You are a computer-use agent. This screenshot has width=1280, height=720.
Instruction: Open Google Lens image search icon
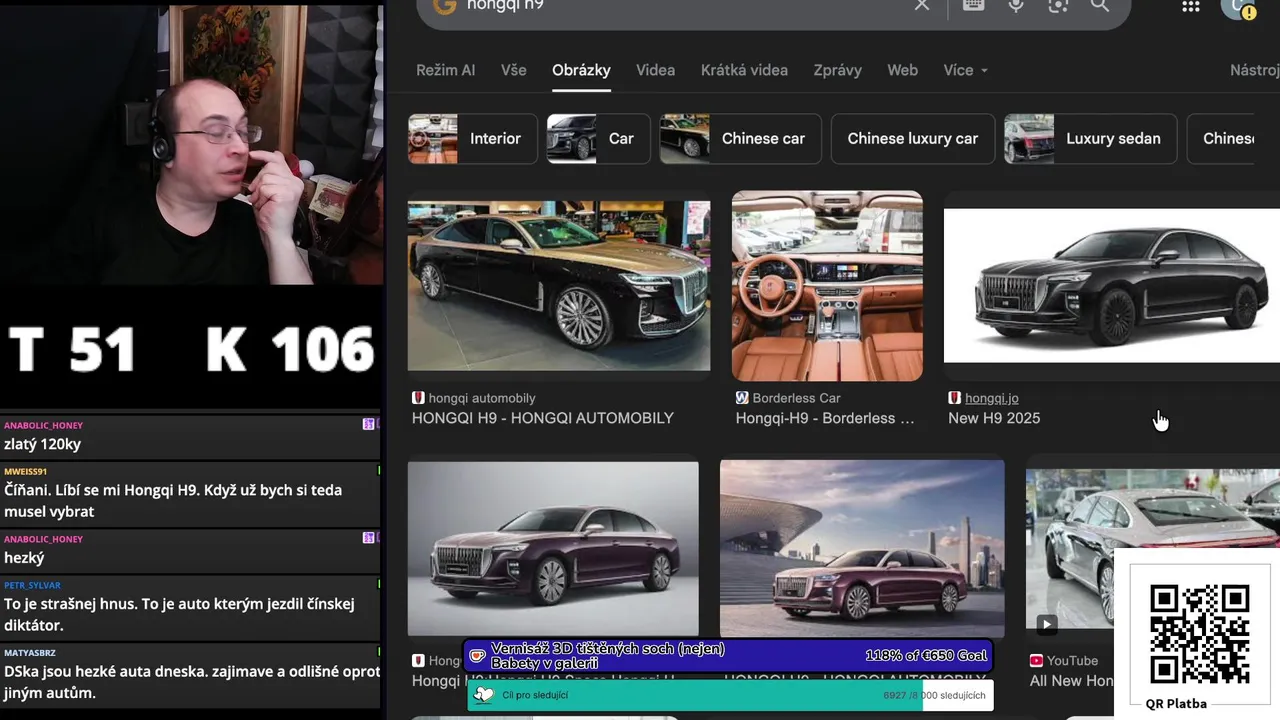pos(1058,5)
